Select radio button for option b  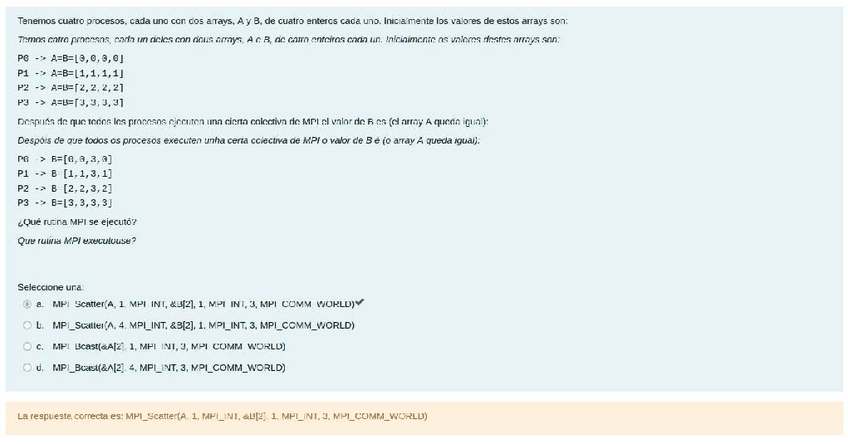(x=27, y=326)
